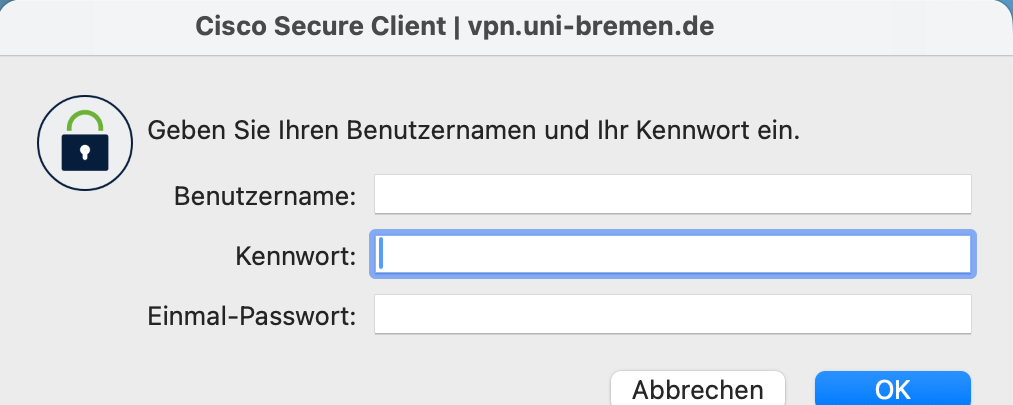This screenshot has width=1013, height=405.
Task: Click the blinking cursor in the Kennwort field
Action: point(382,255)
